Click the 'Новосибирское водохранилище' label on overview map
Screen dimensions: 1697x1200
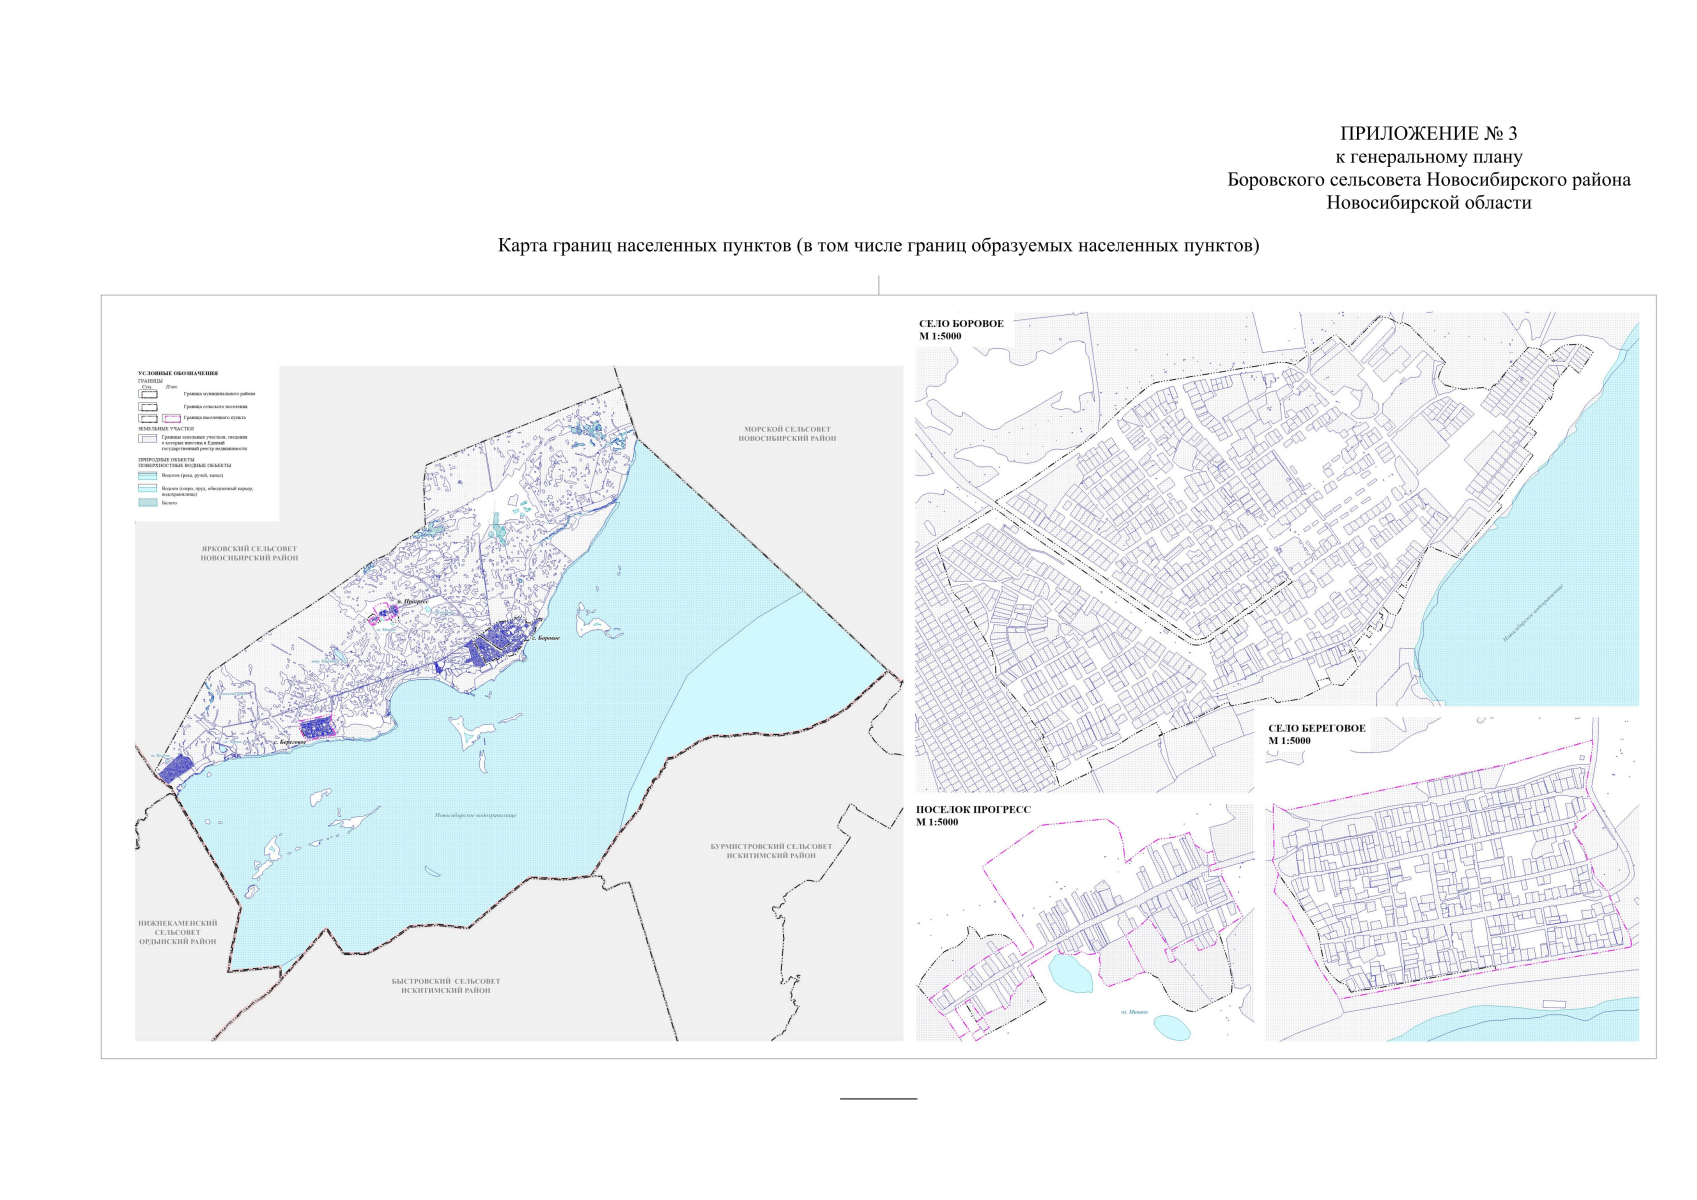pos(475,815)
